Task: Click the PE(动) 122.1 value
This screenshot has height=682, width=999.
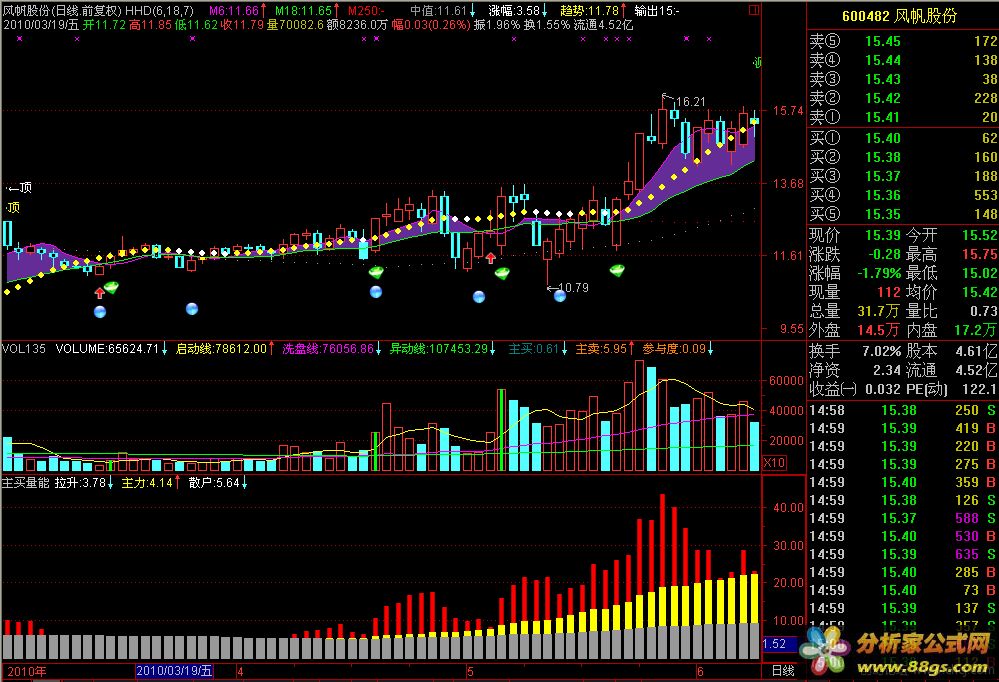Action: tap(951, 389)
